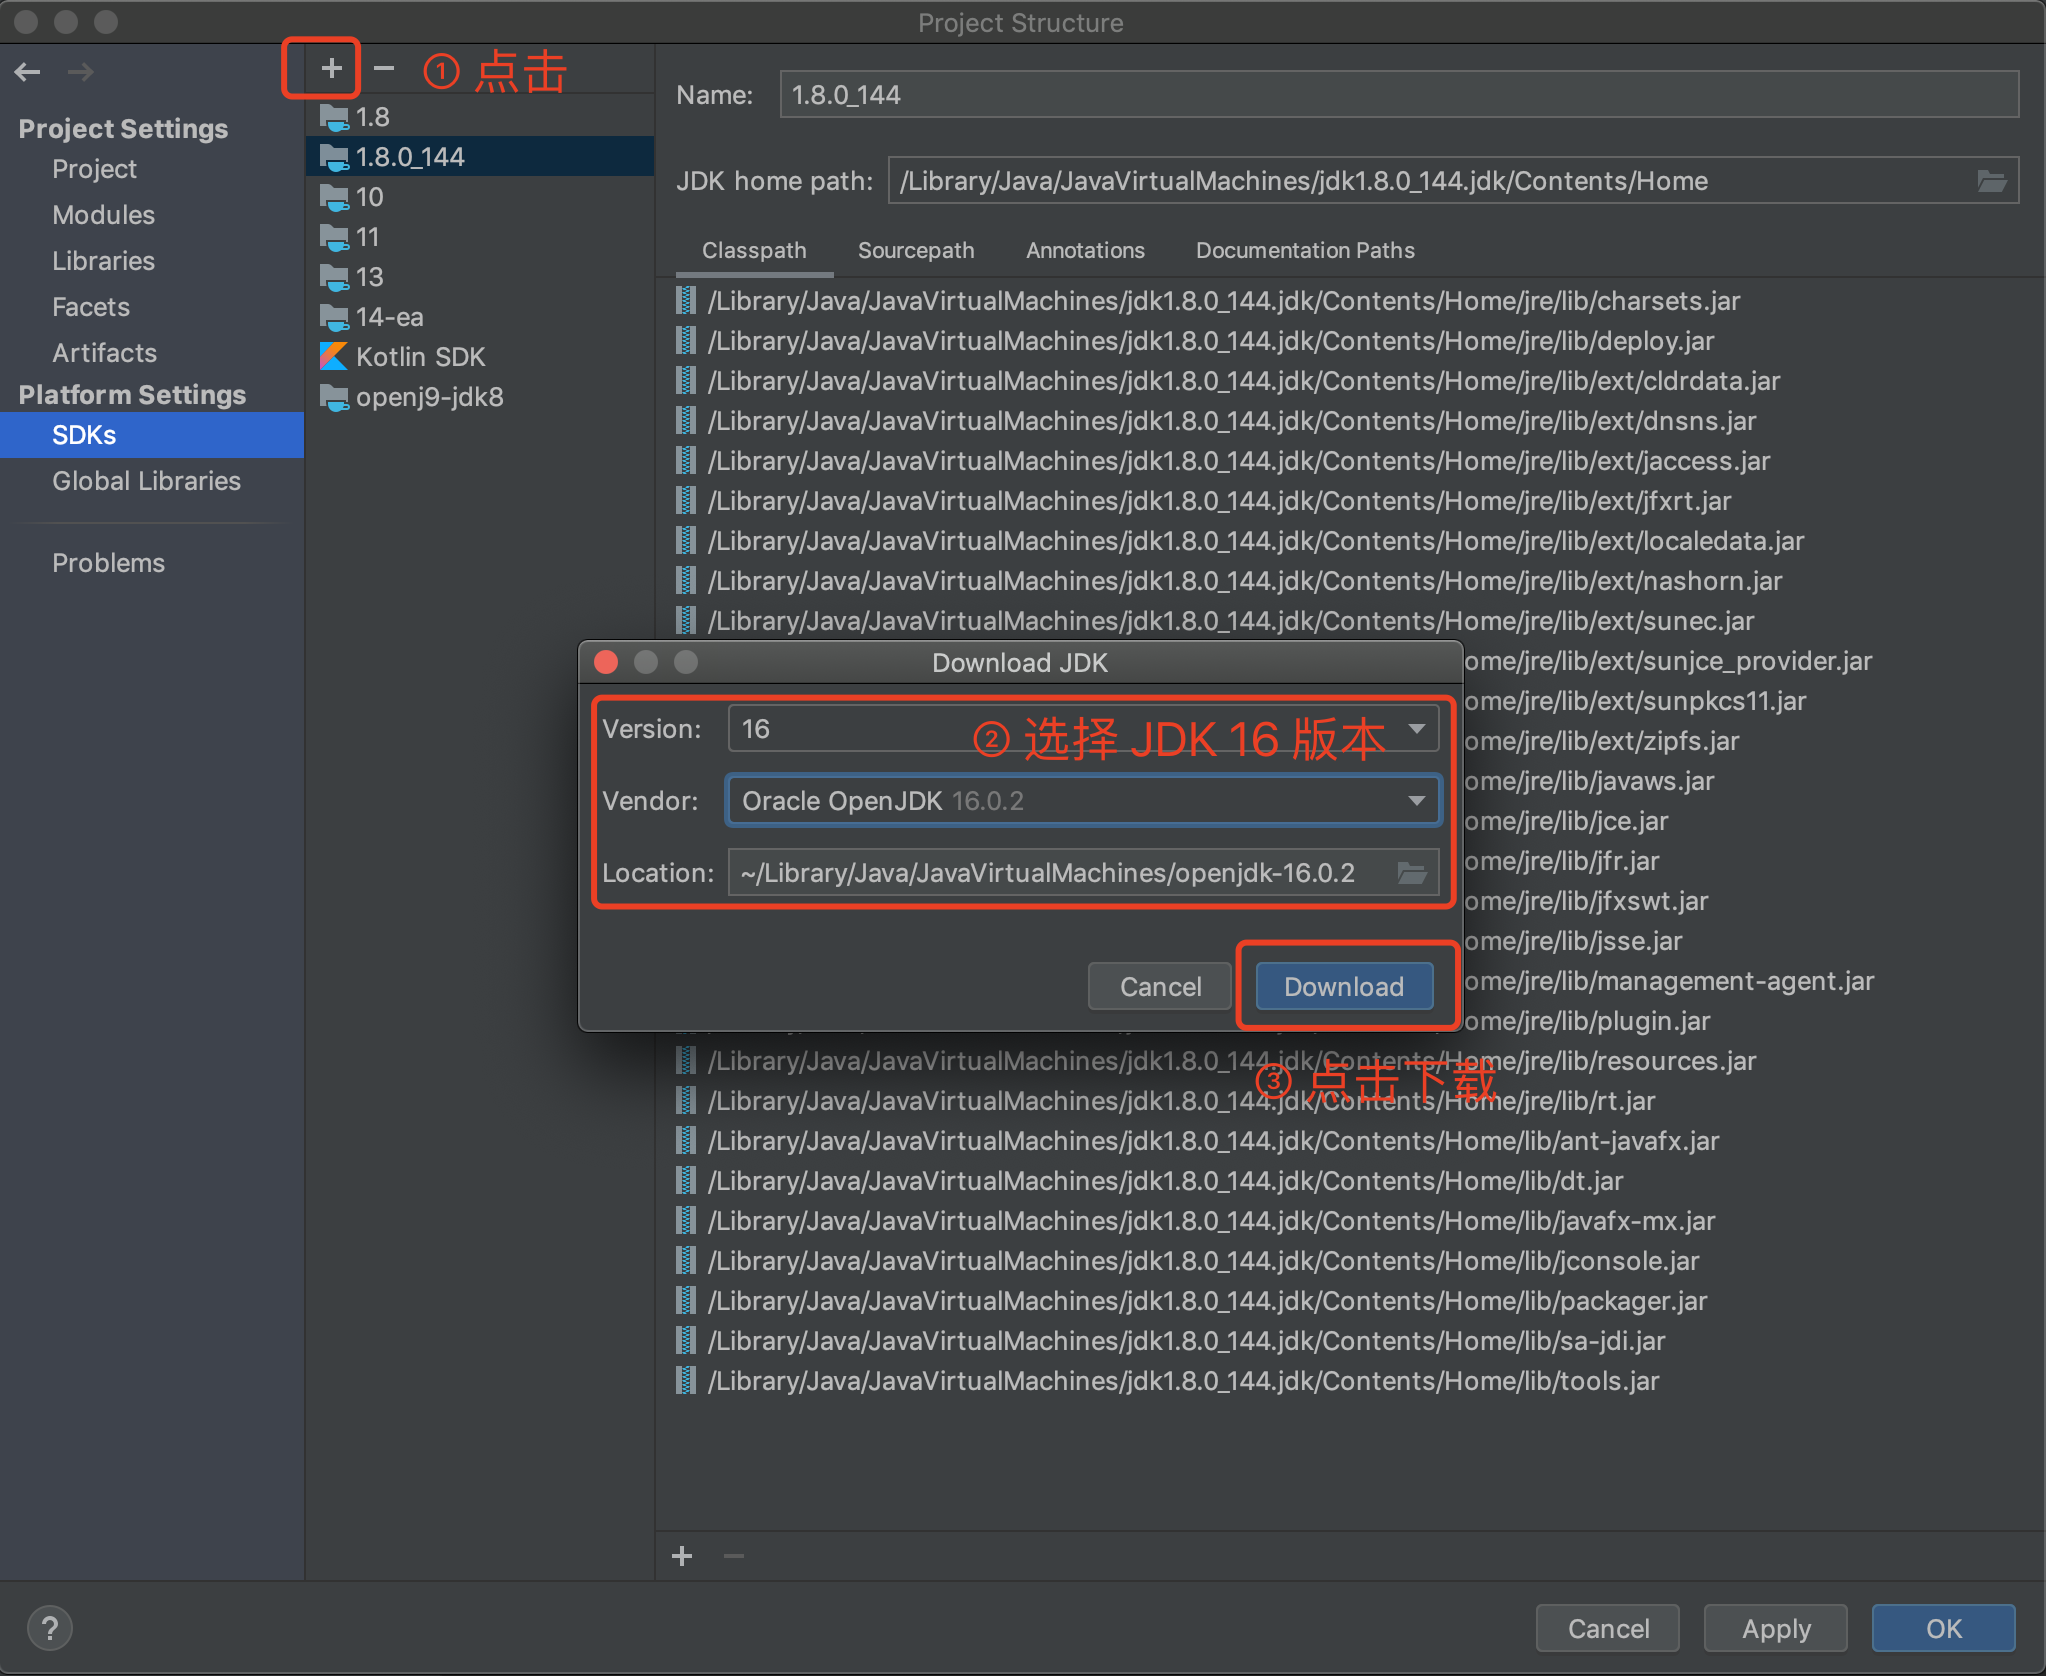This screenshot has height=1676, width=2046.
Task: Open the JDK Version dropdown
Action: (x=1419, y=728)
